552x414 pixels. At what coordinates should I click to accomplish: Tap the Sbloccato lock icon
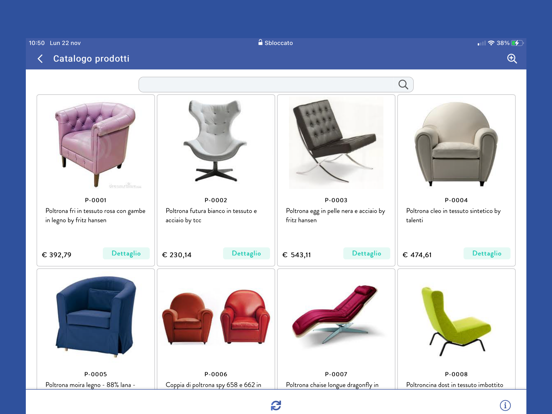click(x=260, y=42)
